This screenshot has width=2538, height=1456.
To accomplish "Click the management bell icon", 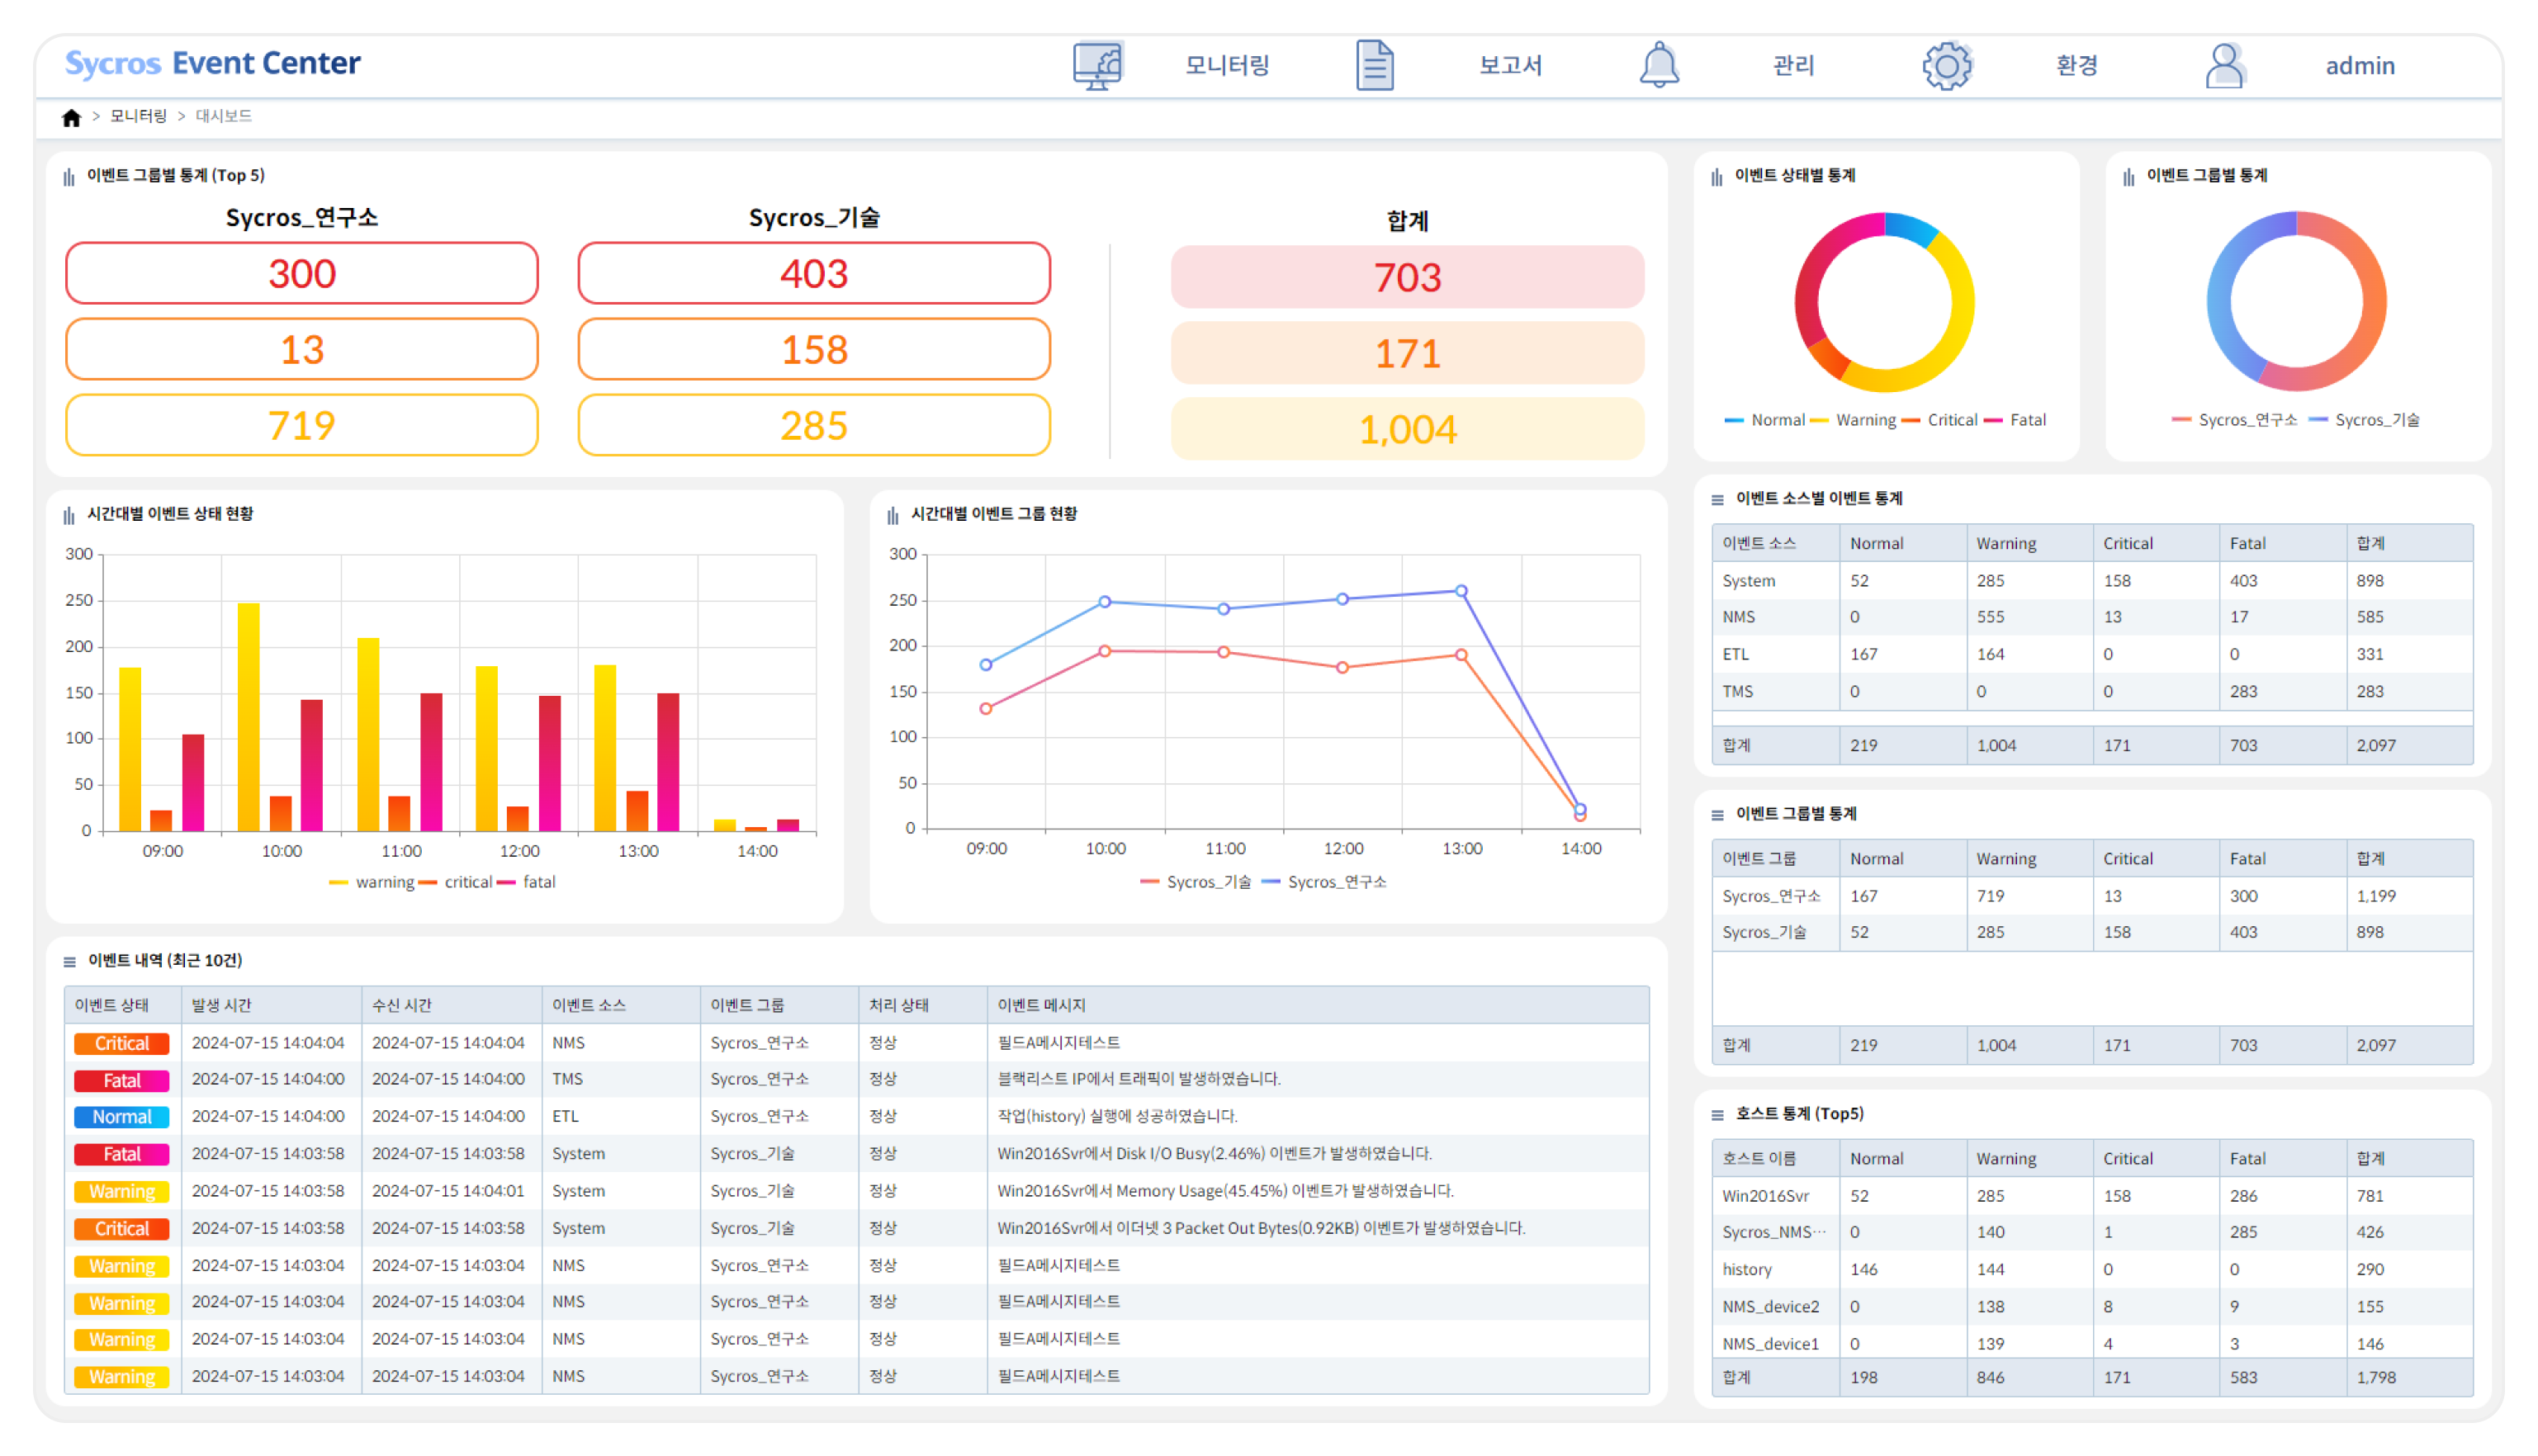I will [x=1659, y=65].
